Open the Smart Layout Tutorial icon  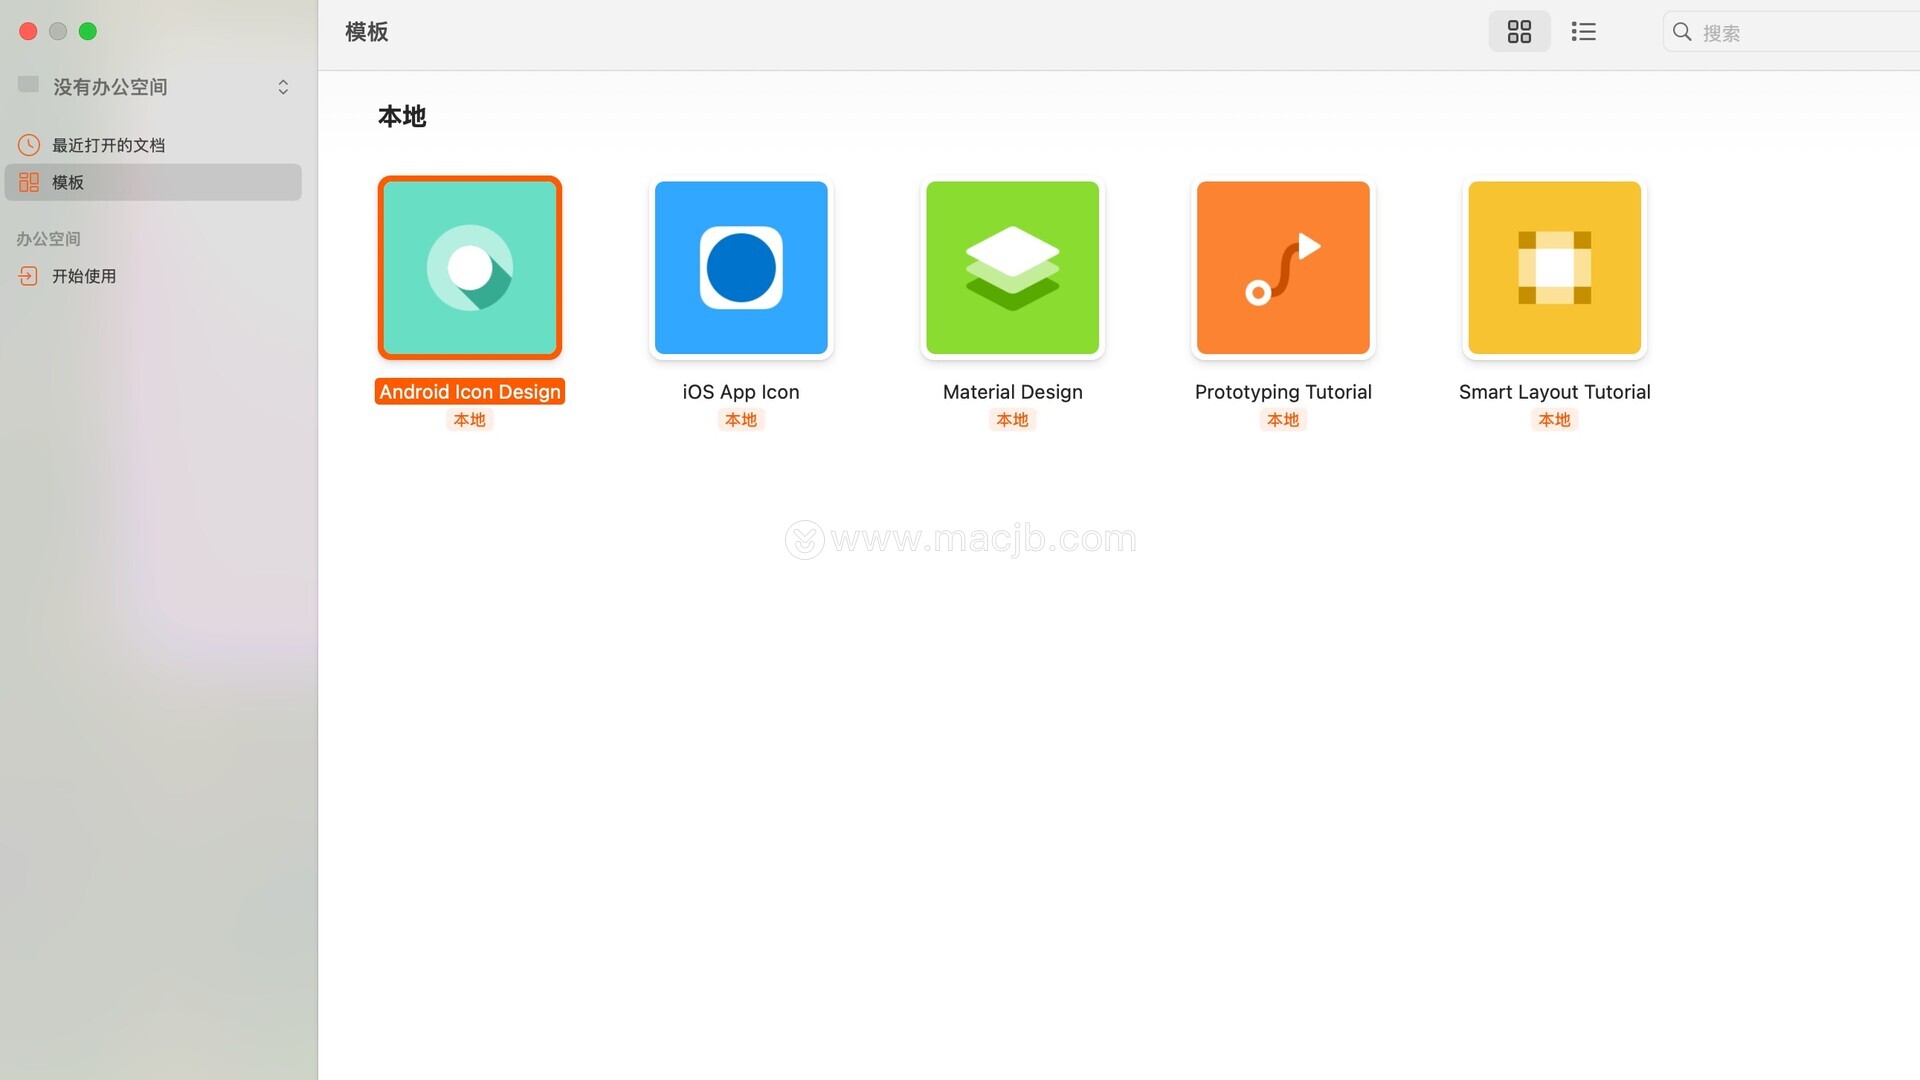coord(1554,268)
